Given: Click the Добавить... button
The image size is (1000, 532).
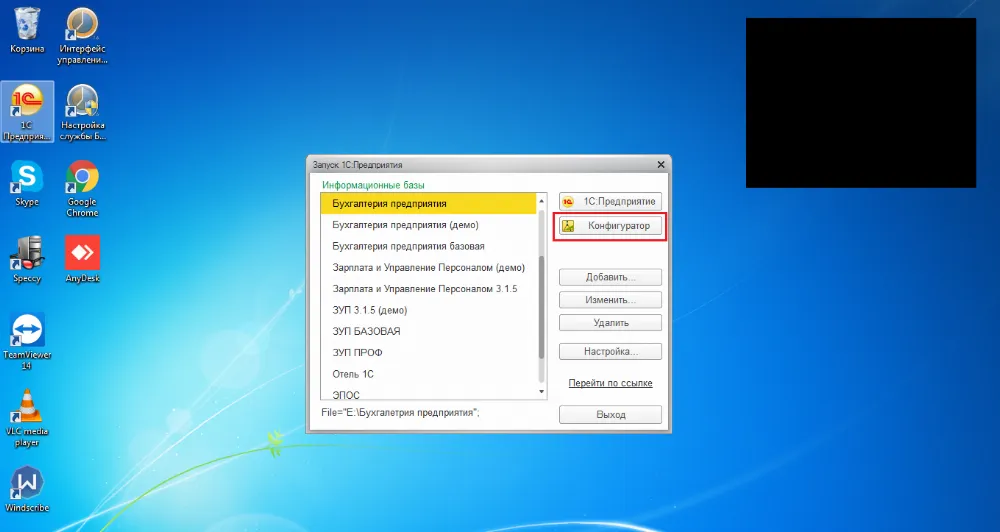Looking at the screenshot, I should pos(610,277).
